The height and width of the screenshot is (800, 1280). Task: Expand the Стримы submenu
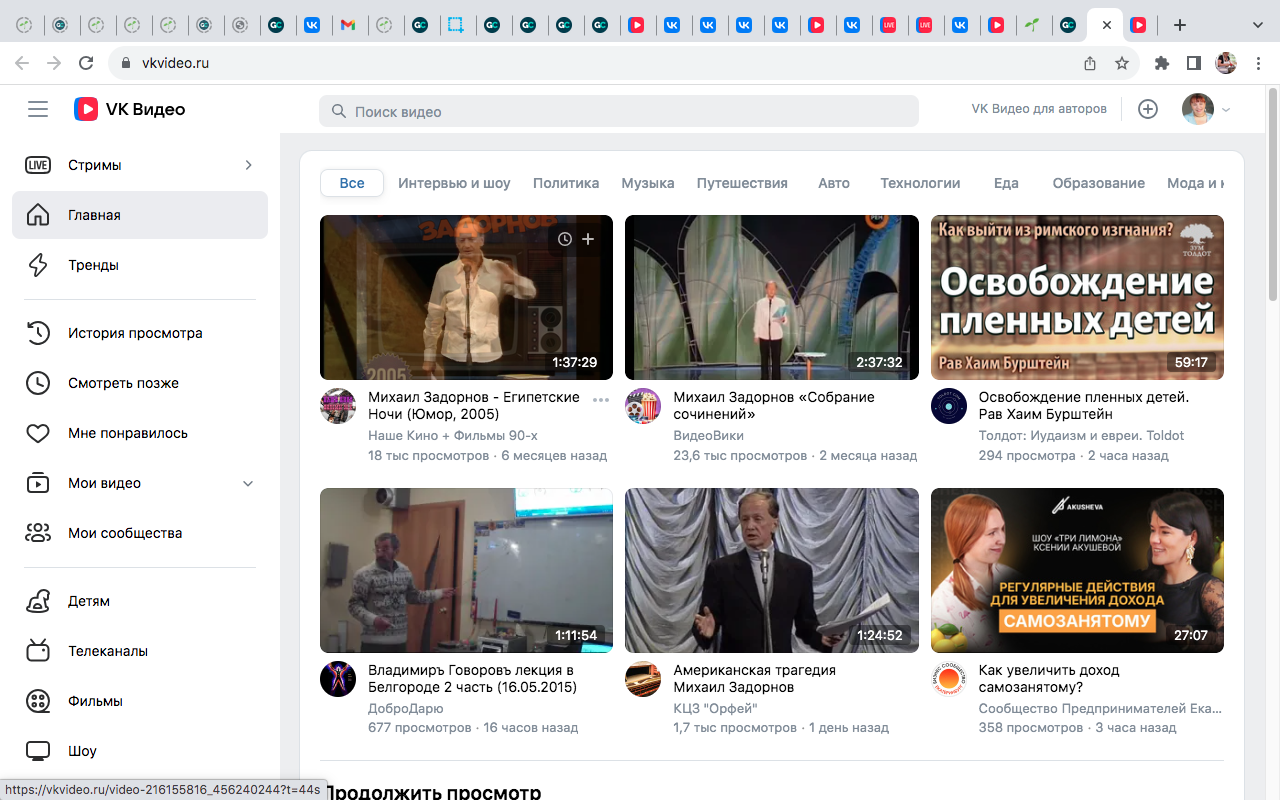point(249,165)
